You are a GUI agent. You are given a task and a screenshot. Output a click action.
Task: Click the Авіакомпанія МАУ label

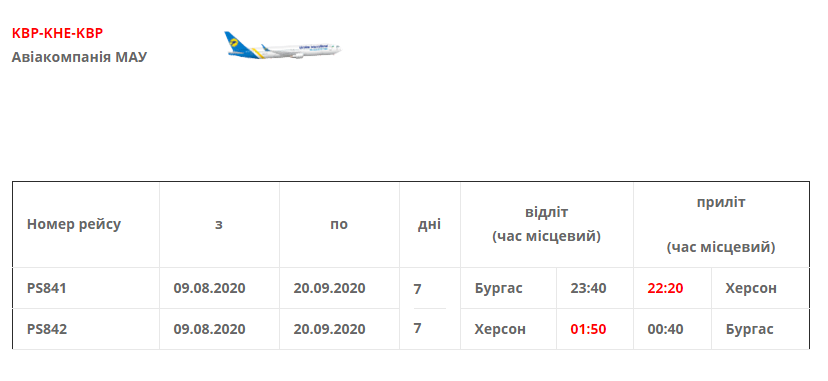click(x=79, y=57)
